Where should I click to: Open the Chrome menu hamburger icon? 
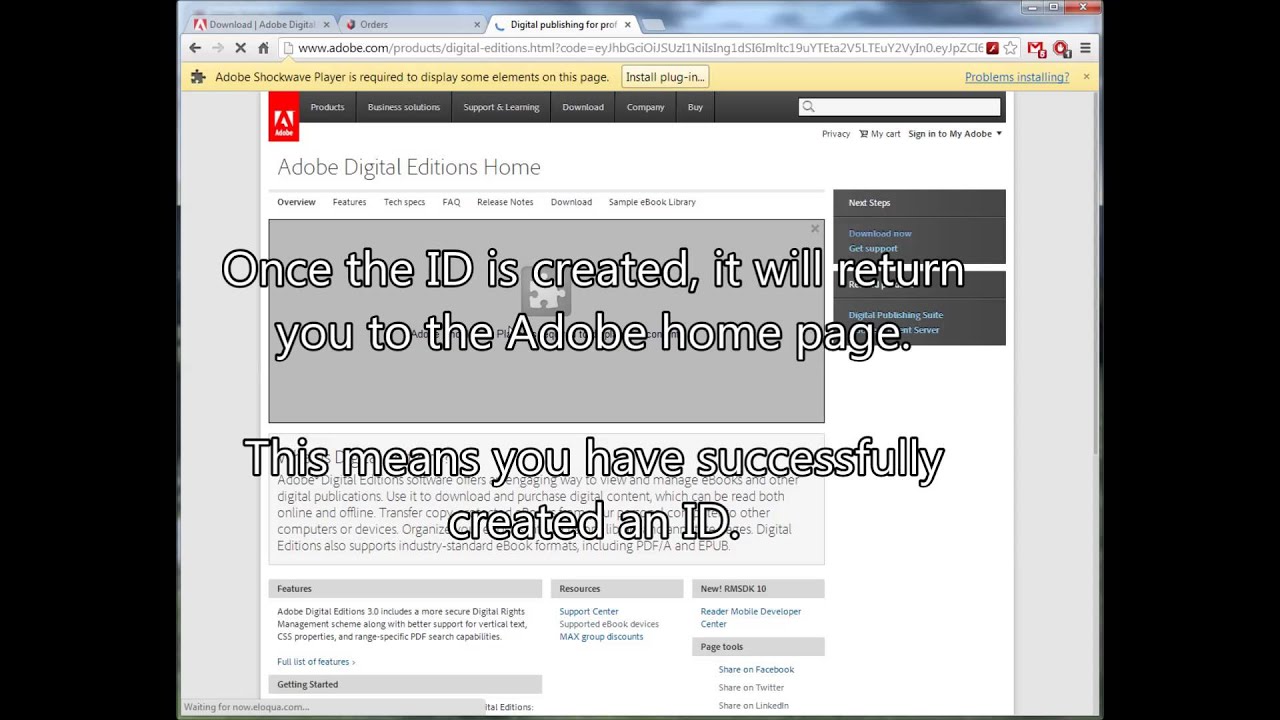click(1085, 48)
